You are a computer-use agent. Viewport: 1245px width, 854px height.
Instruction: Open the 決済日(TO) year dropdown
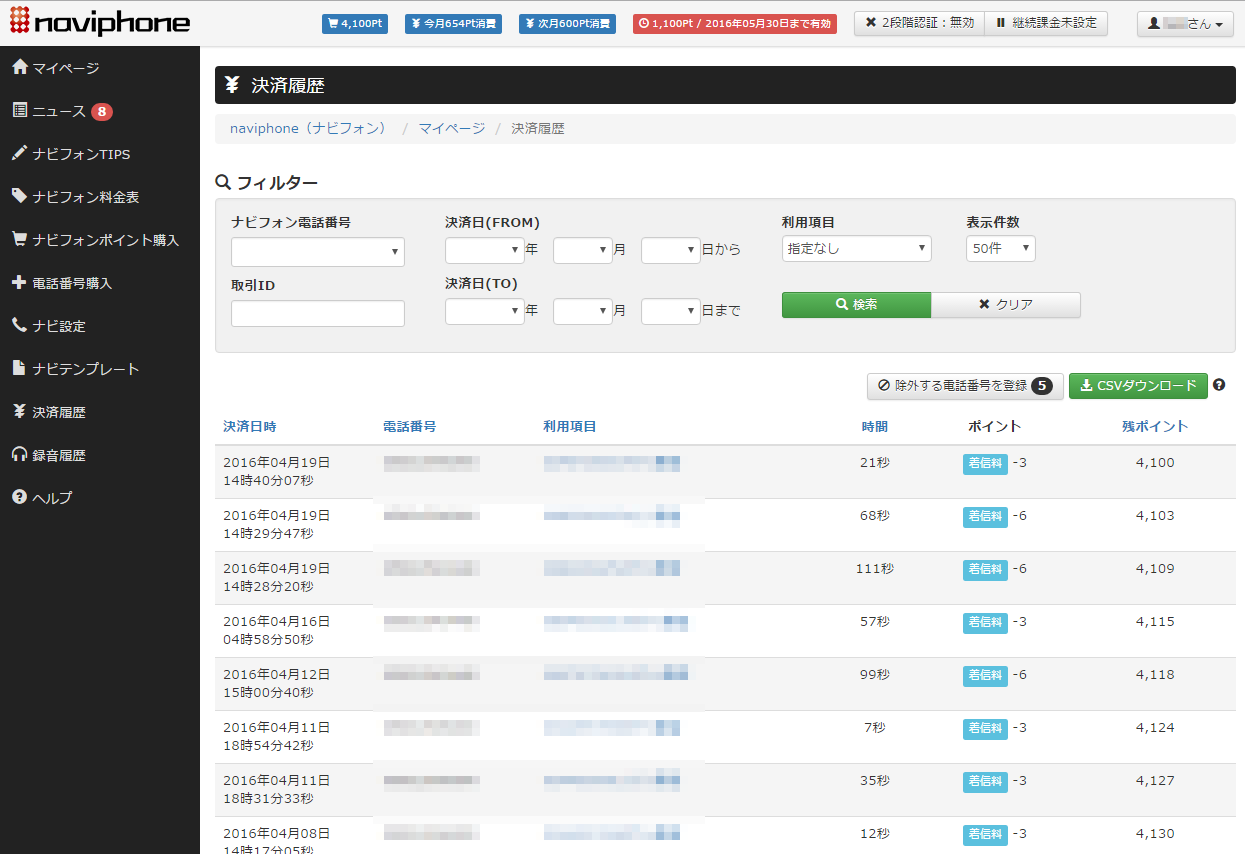click(x=484, y=312)
